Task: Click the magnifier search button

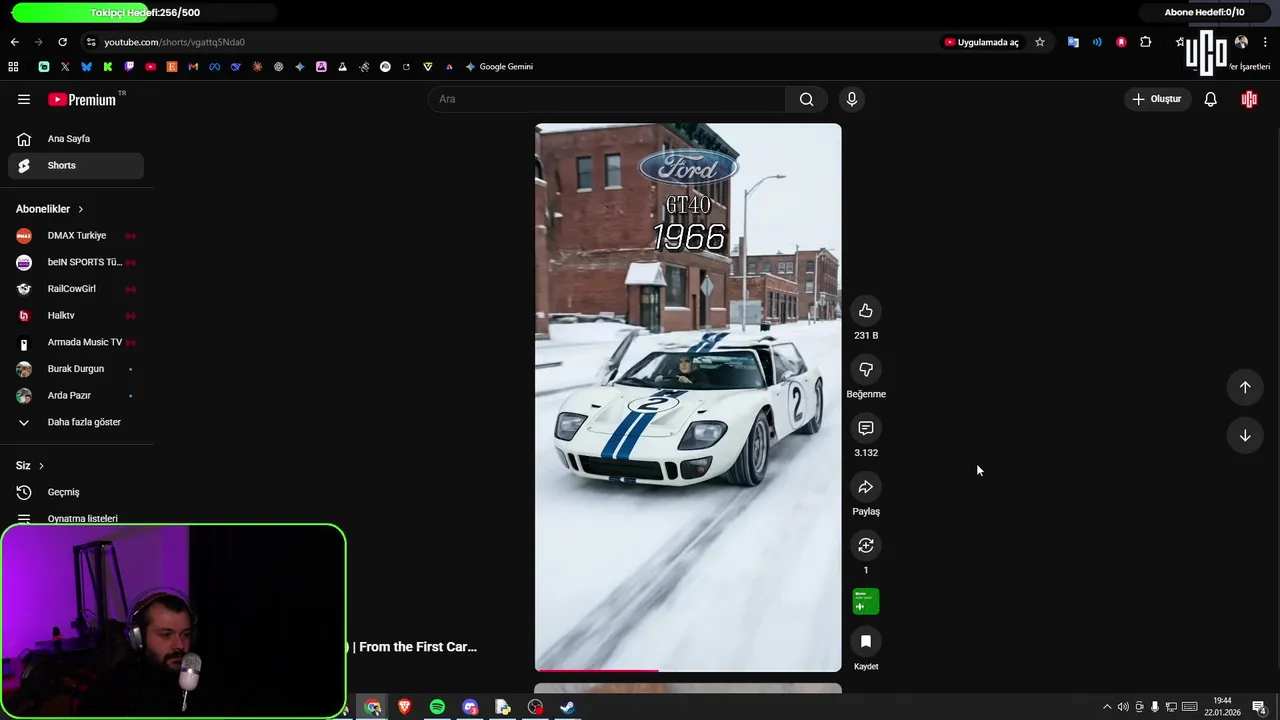Action: point(806,99)
